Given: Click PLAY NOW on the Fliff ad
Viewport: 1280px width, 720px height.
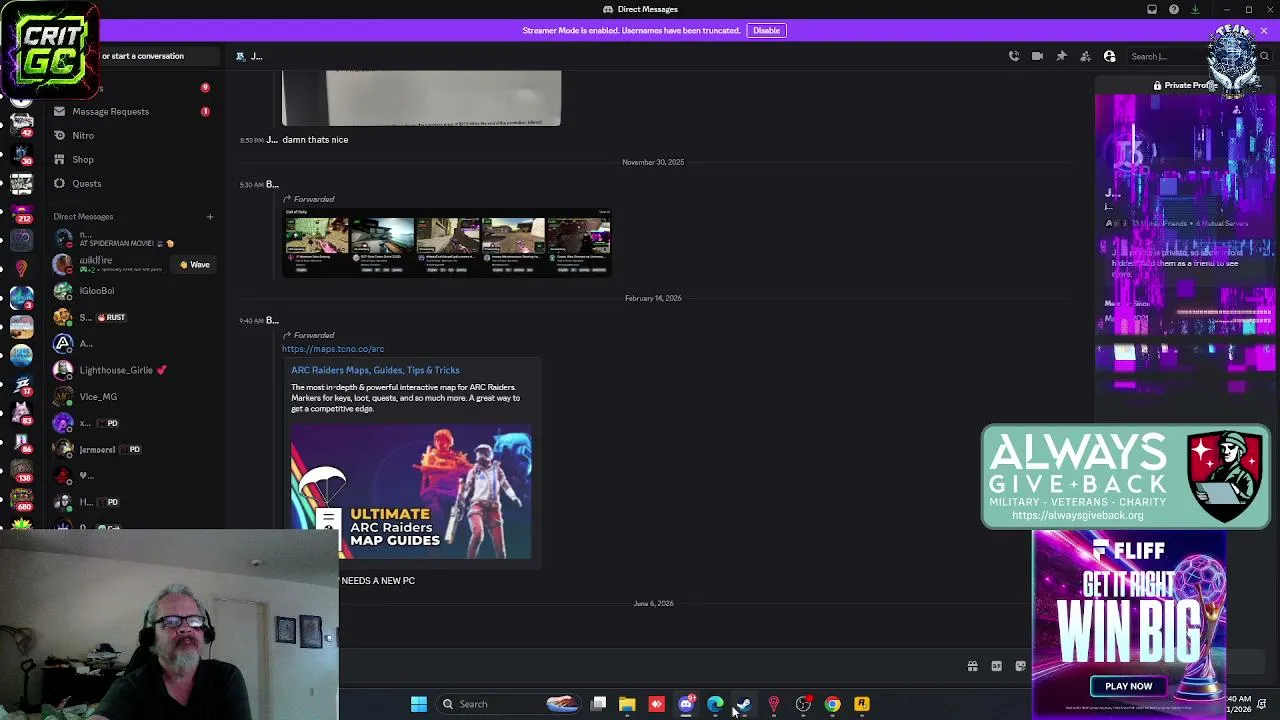Looking at the screenshot, I should click(x=1128, y=686).
